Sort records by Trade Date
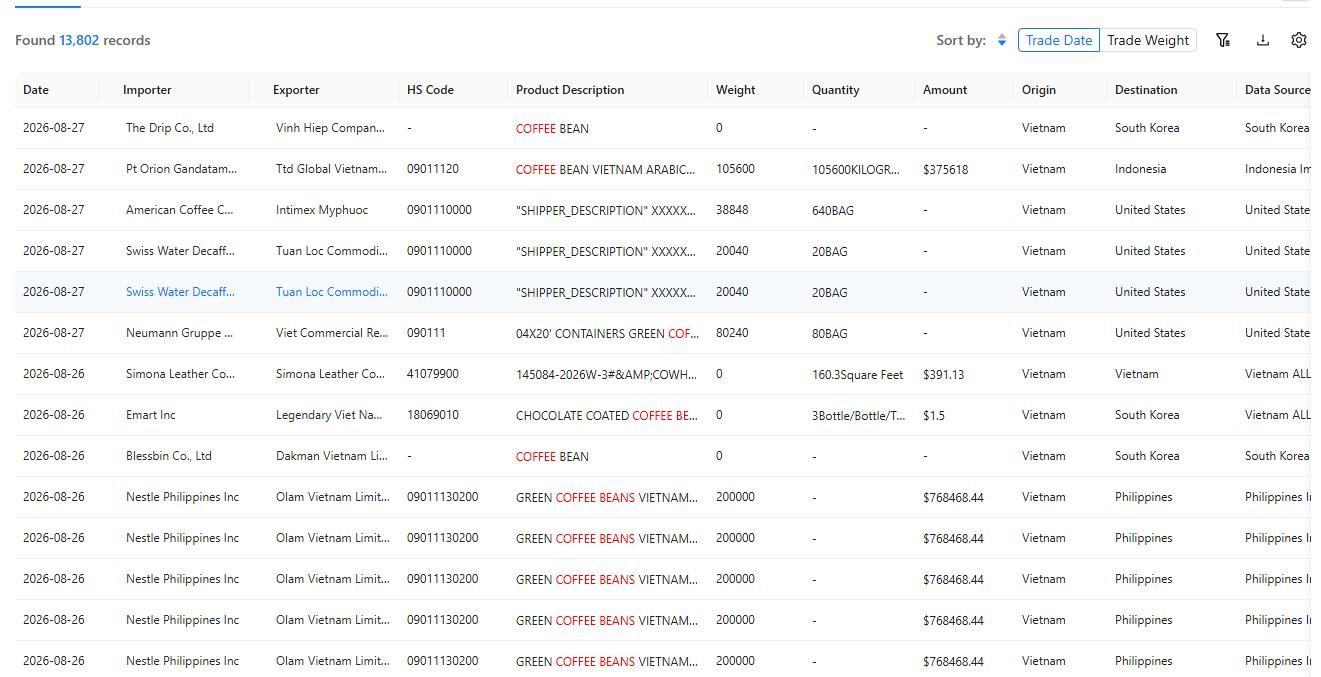The image size is (1321, 677). coord(1059,40)
